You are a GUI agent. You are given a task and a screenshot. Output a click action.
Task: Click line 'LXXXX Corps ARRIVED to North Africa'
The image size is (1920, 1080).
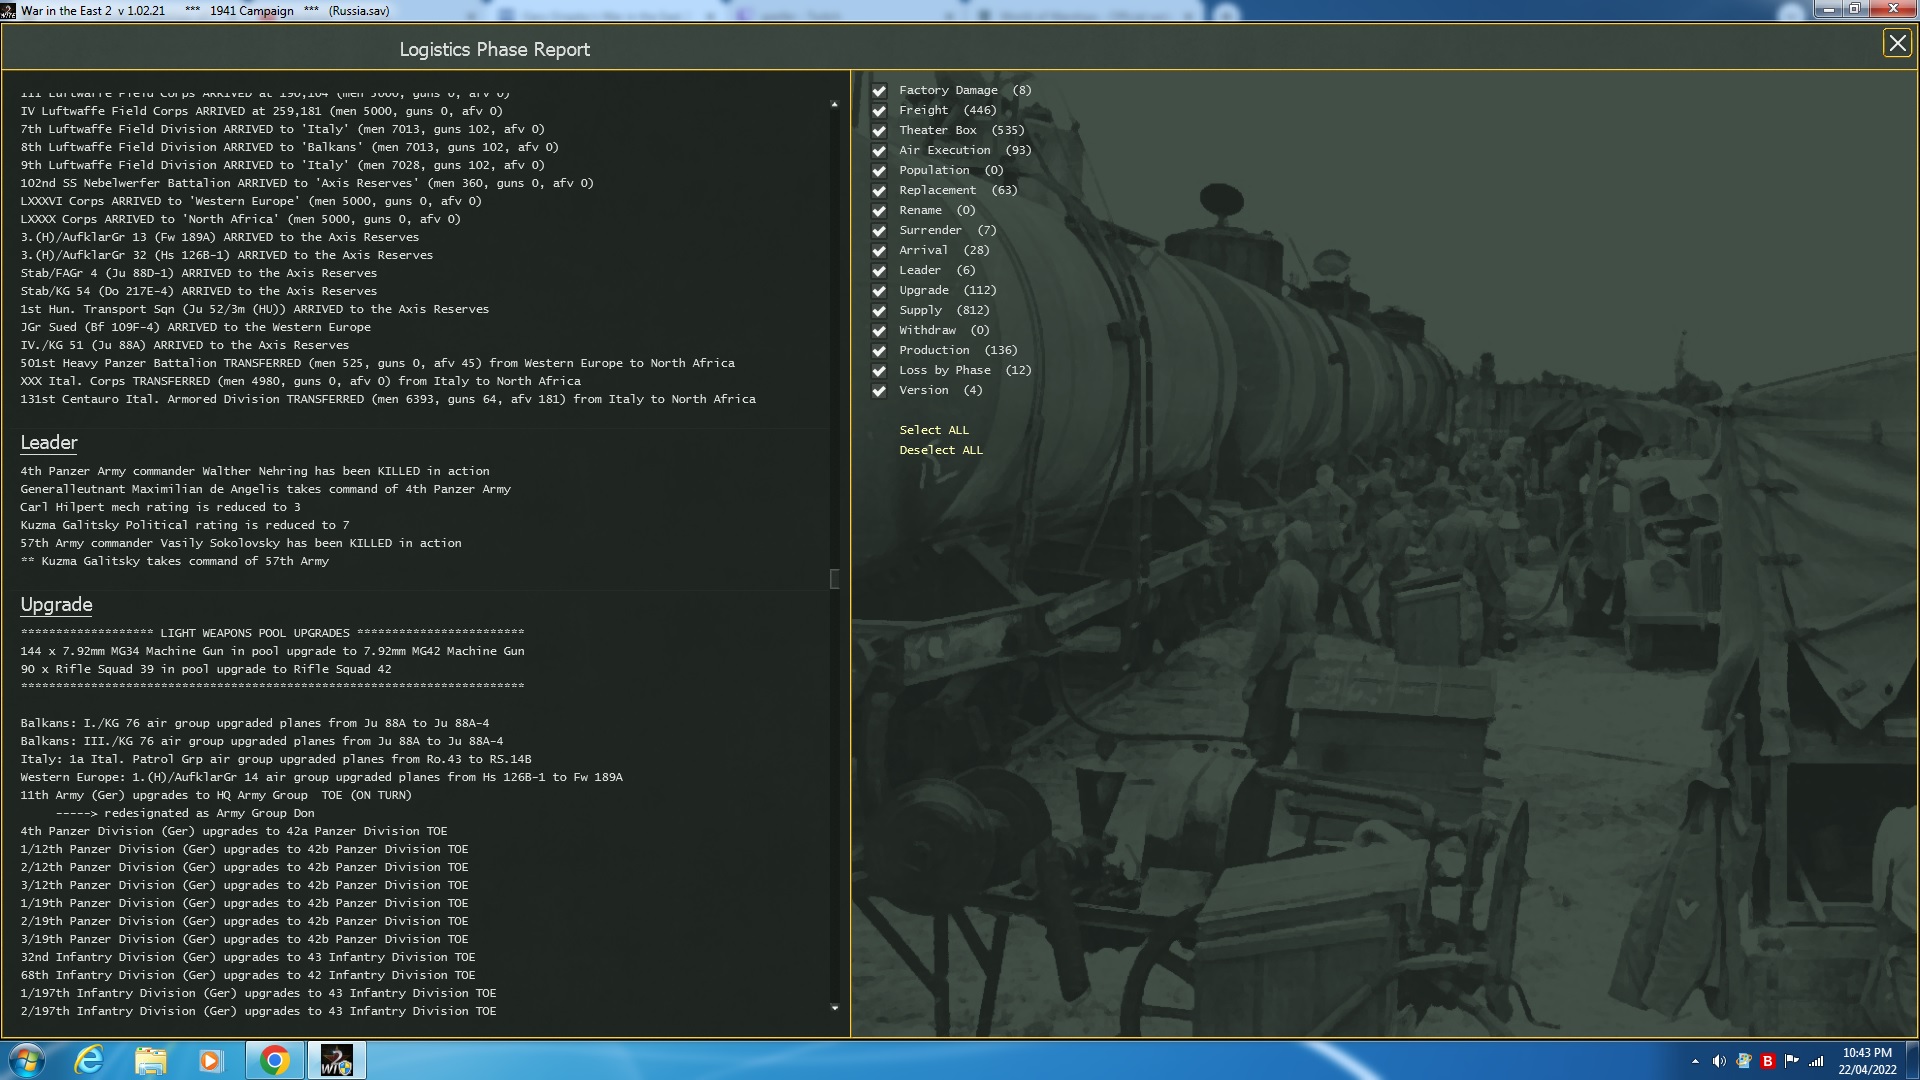point(240,219)
